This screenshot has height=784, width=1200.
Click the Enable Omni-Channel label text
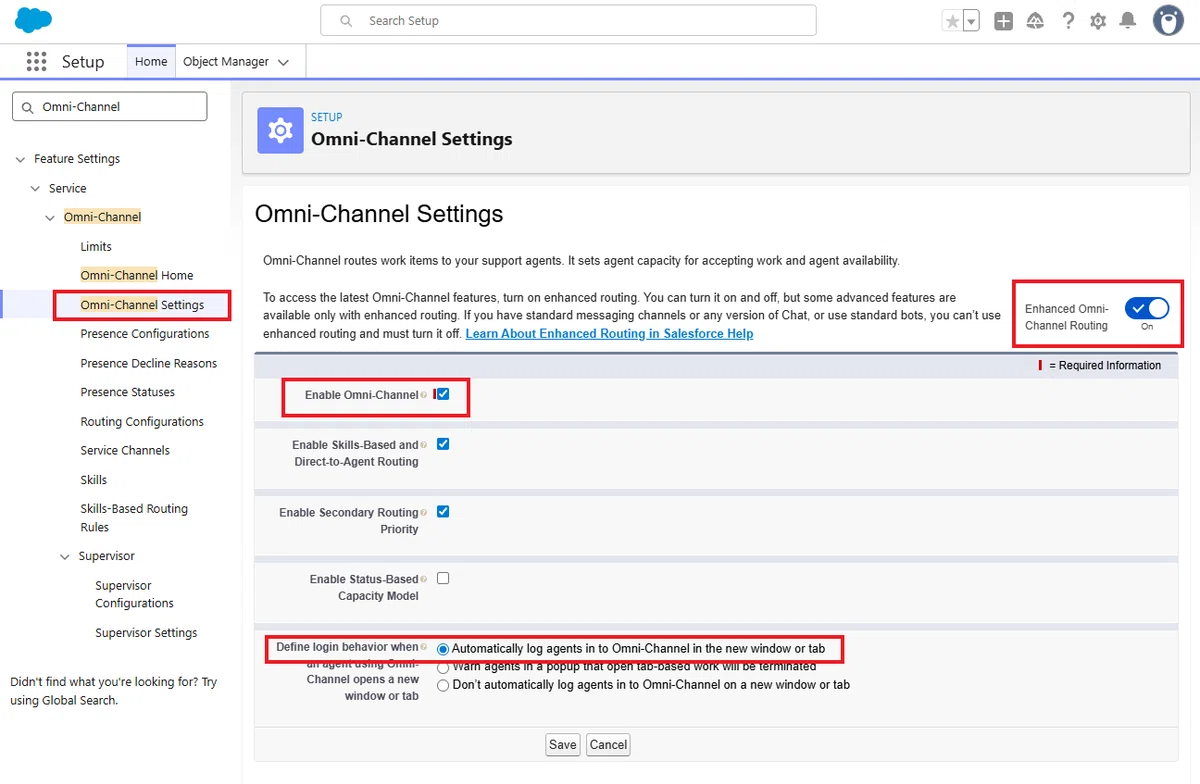tap(361, 395)
